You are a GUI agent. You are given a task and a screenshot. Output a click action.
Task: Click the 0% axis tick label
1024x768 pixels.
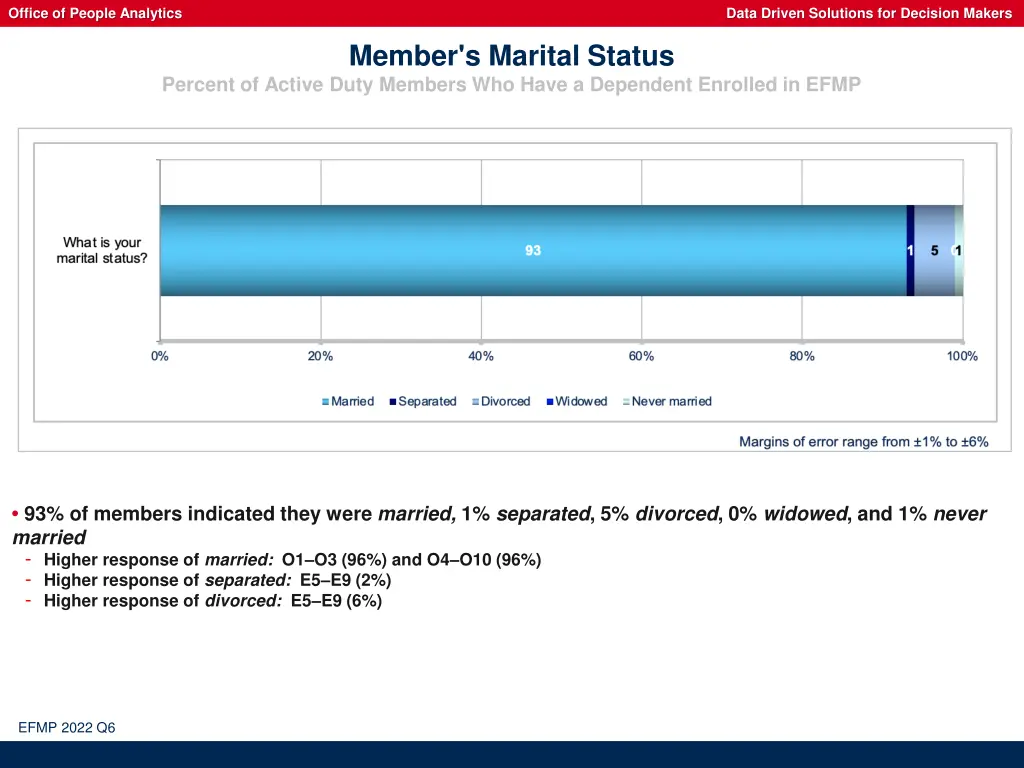[x=160, y=357]
